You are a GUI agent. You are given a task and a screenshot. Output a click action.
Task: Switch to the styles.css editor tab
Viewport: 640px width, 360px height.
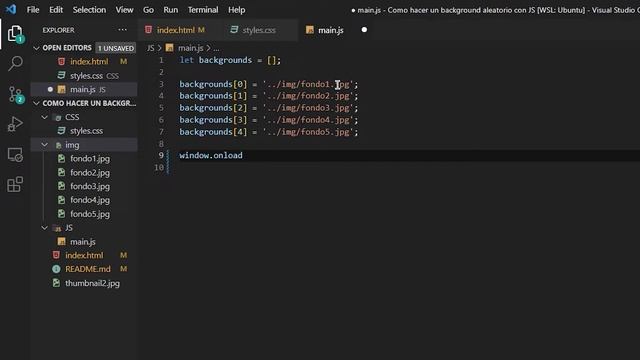click(259, 30)
